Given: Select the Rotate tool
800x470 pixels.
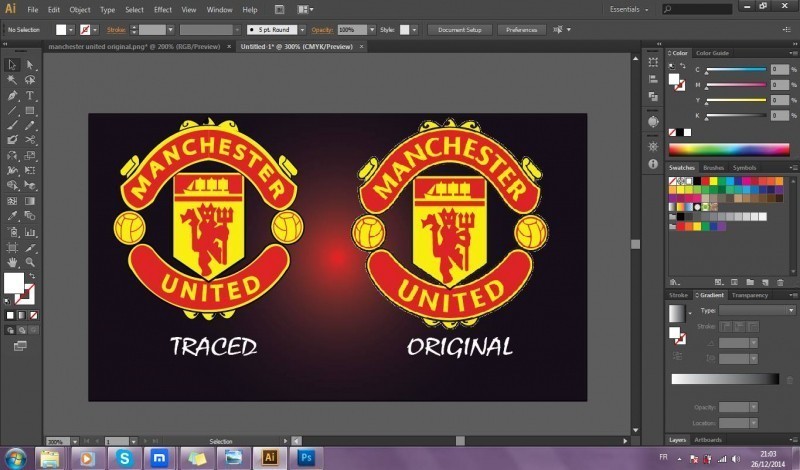Looking at the screenshot, I should point(12,155).
